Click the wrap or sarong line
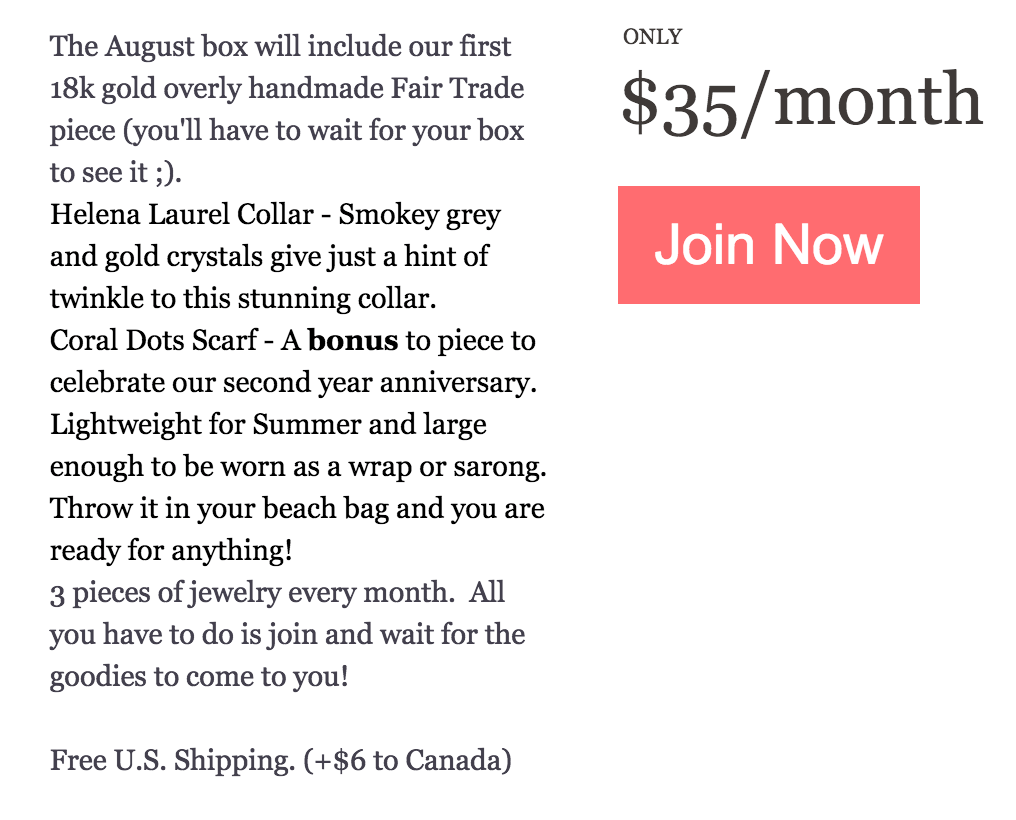1016x820 pixels. (x=299, y=467)
